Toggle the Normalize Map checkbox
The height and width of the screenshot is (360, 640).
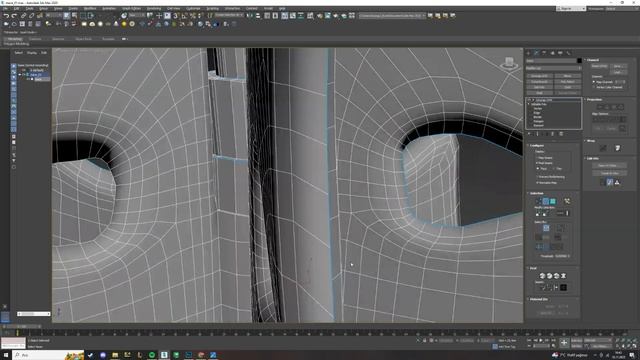point(547,182)
